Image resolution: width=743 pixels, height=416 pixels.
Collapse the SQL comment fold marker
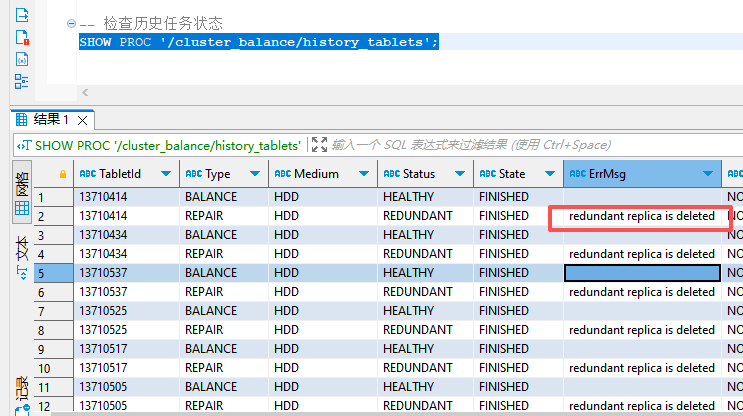click(x=71, y=23)
